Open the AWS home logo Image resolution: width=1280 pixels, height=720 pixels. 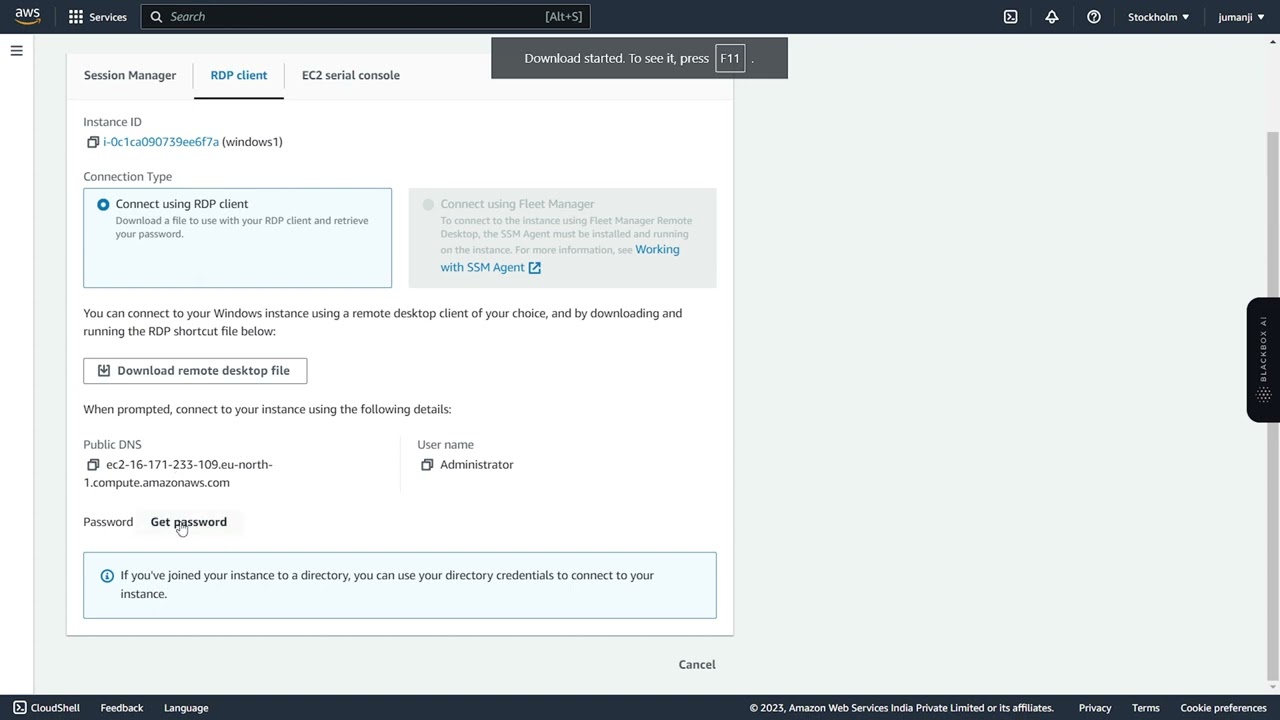click(x=27, y=16)
